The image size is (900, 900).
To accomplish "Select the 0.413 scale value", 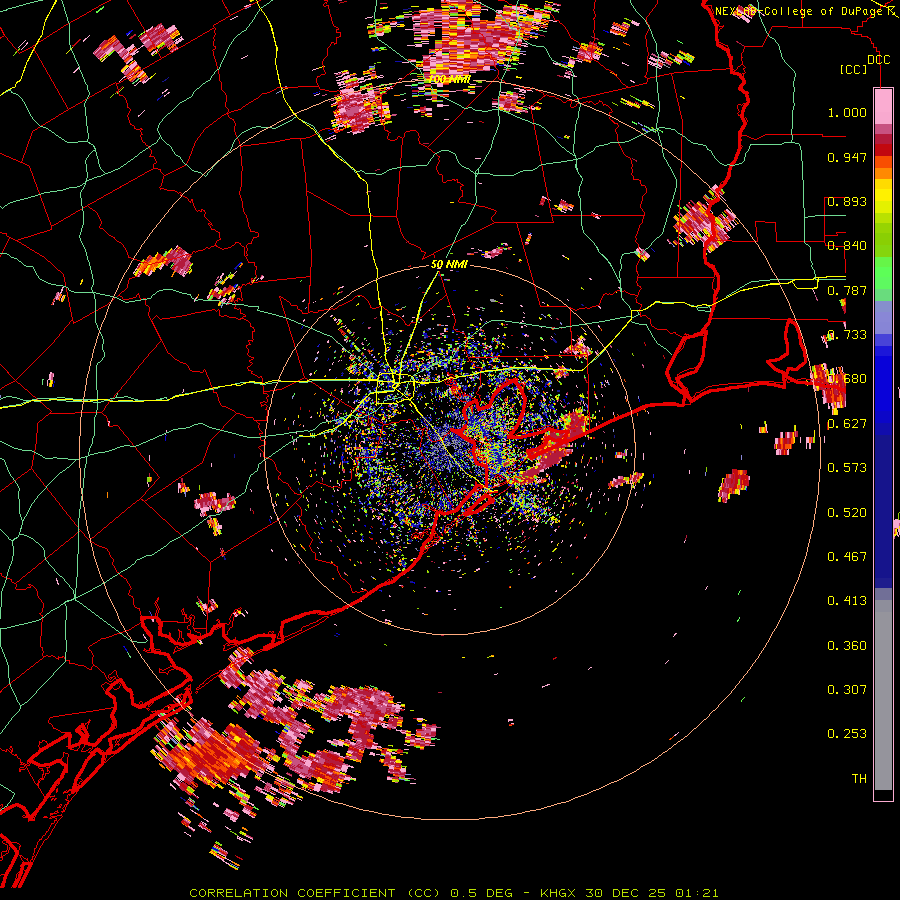I will 847,601.
